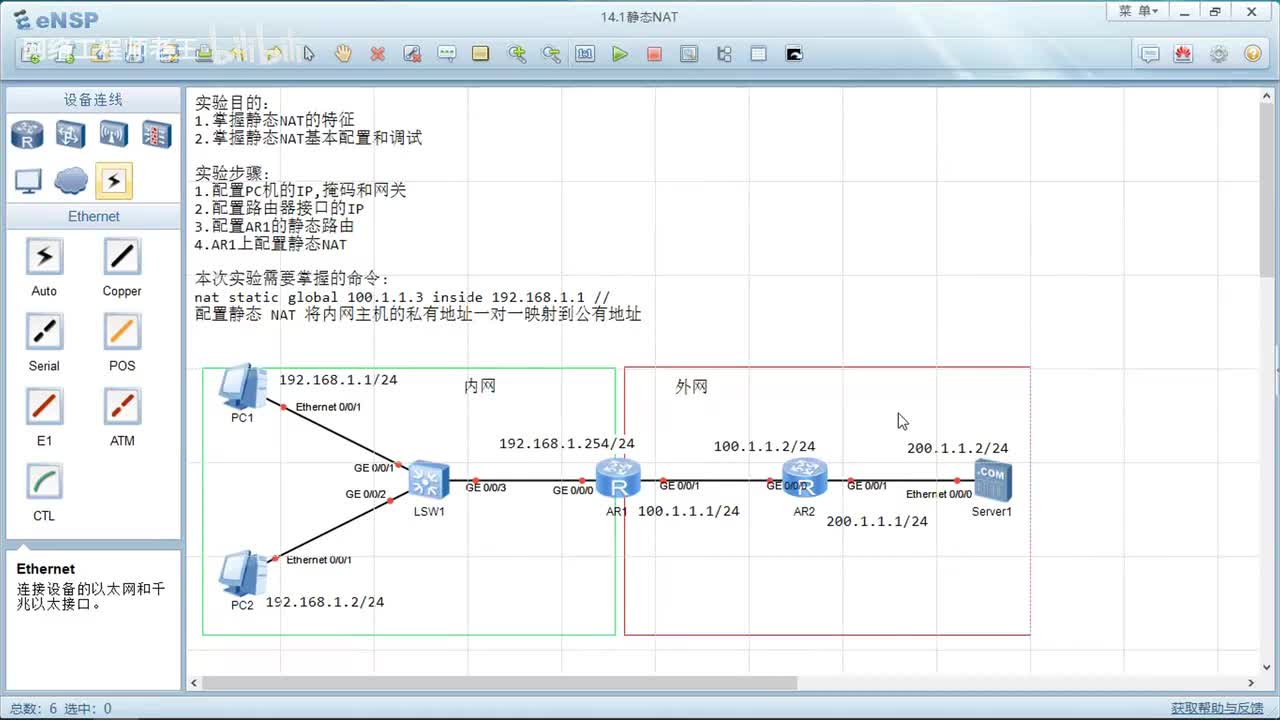Select the Switch device category
The width and height of the screenshot is (1280, 720).
(x=70, y=134)
